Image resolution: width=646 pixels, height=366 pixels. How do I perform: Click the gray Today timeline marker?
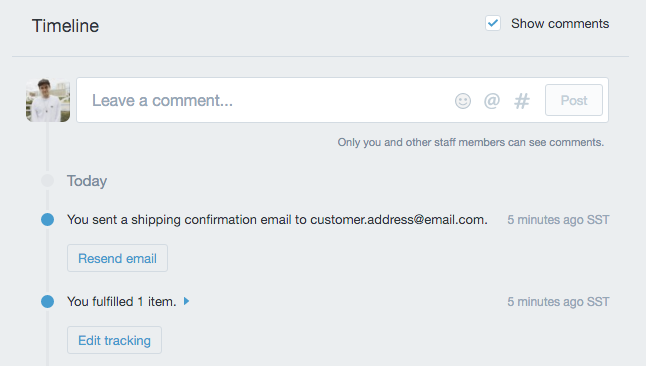tap(47, 181)
